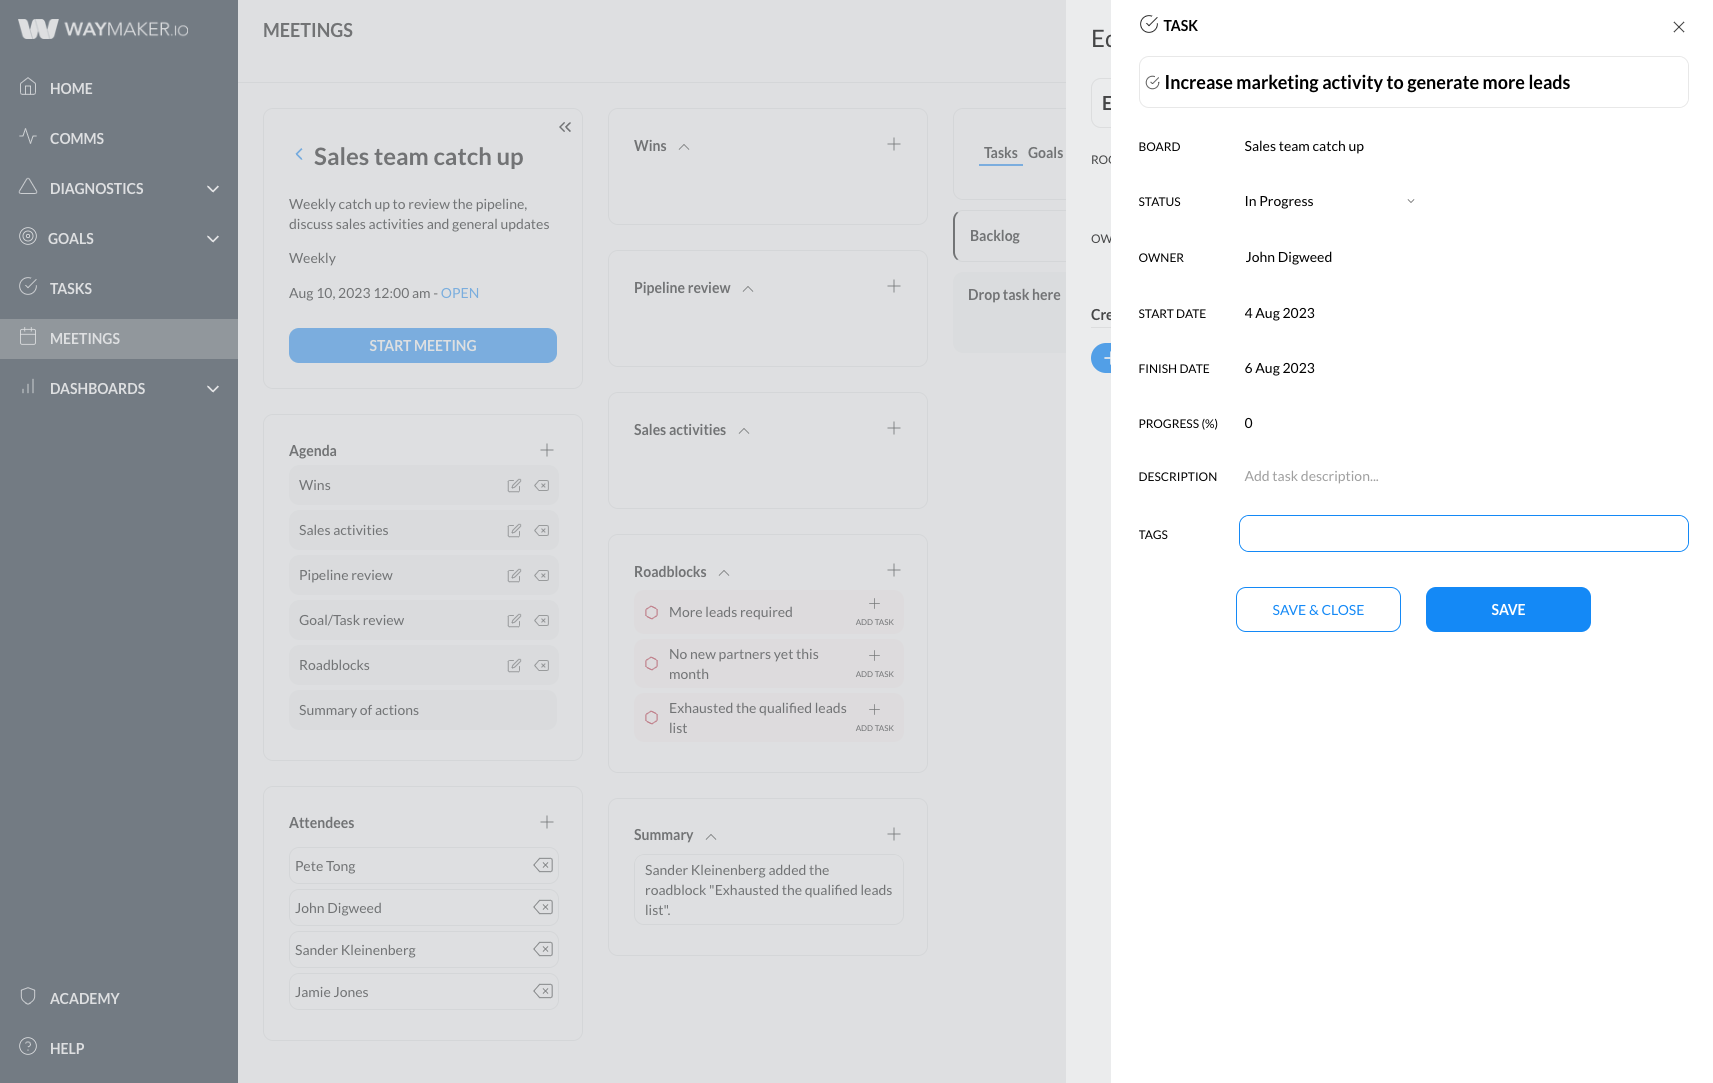Screen dimensions: 1713x1083
Task: Delete the Goal/Task review agenda item
Action: click(542, 620)
